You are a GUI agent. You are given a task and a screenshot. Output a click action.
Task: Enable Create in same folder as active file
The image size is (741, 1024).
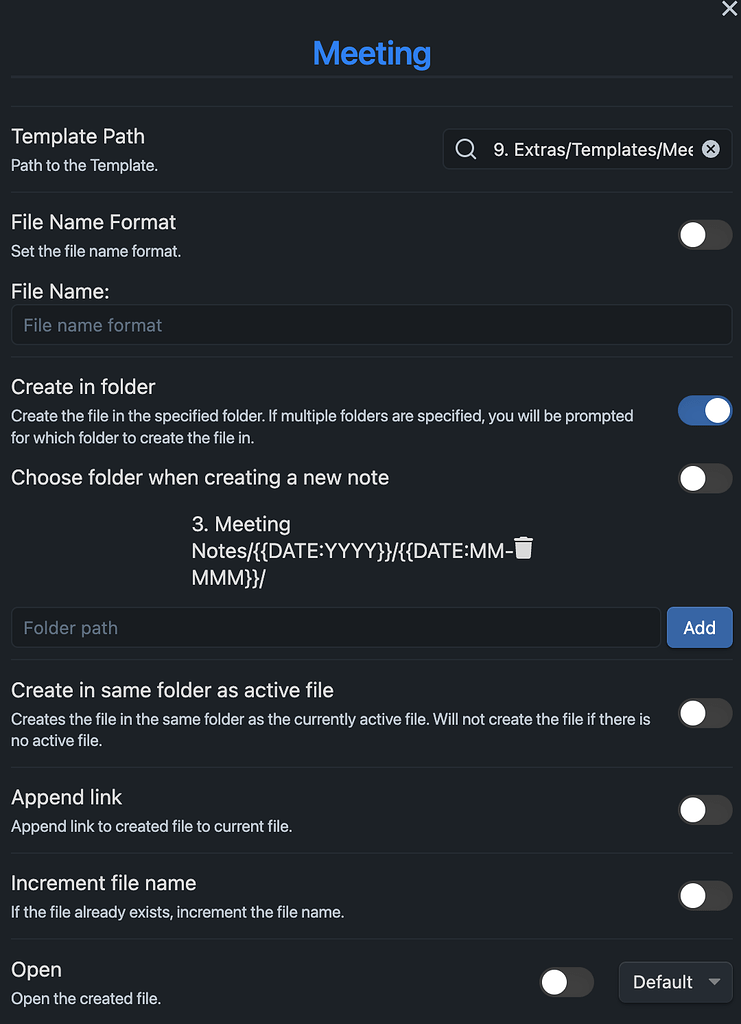pyautogui.click(x=705, y=713)
